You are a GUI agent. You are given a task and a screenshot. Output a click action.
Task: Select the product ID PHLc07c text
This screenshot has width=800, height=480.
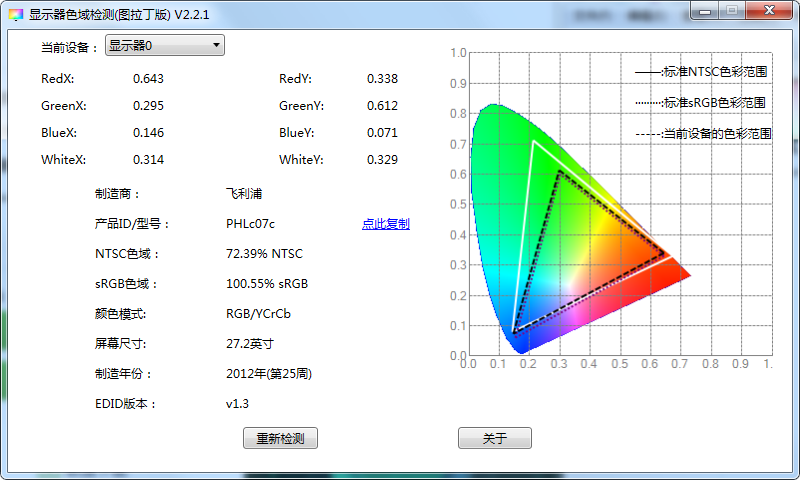[x=250, y=224]
